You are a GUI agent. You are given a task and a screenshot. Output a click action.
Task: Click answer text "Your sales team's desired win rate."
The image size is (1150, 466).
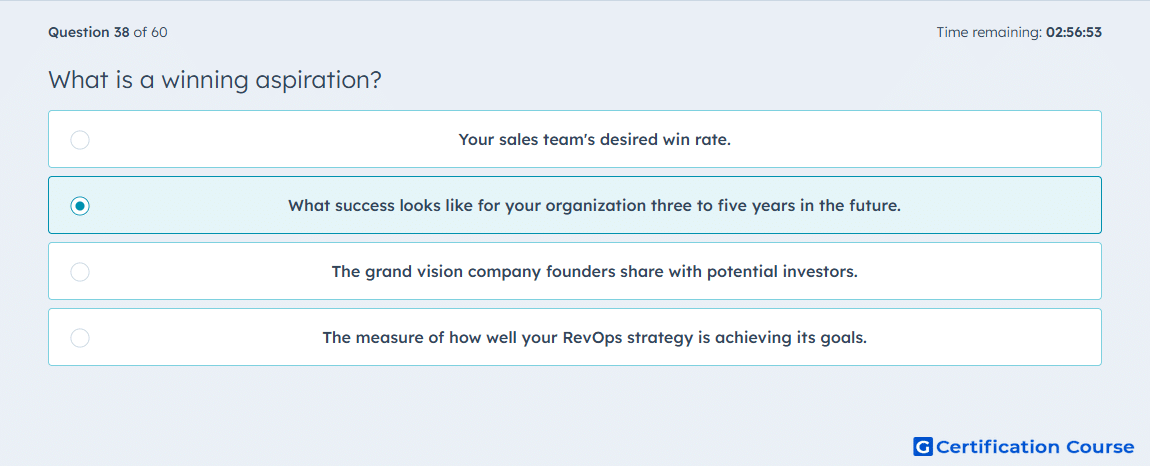point(594,139)
